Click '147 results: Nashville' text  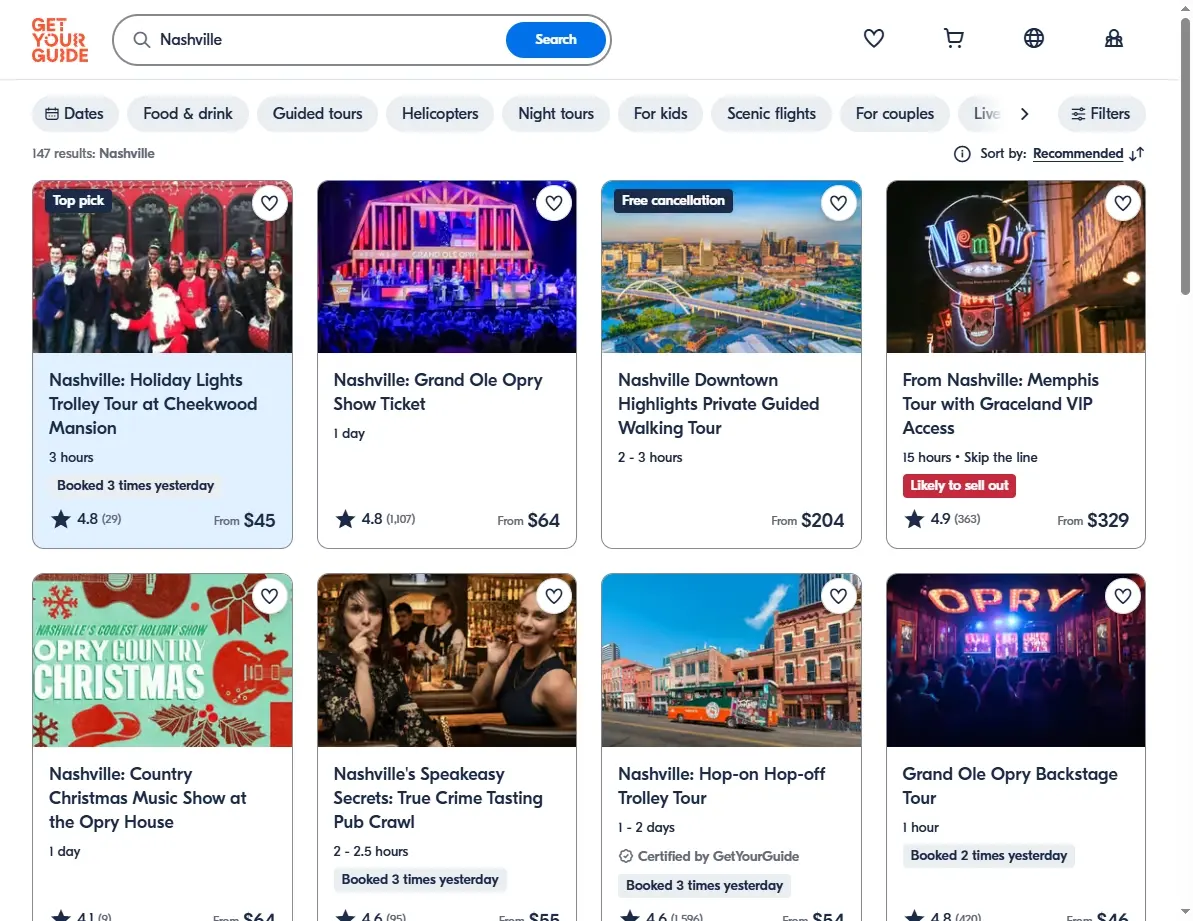pos(93,154)
